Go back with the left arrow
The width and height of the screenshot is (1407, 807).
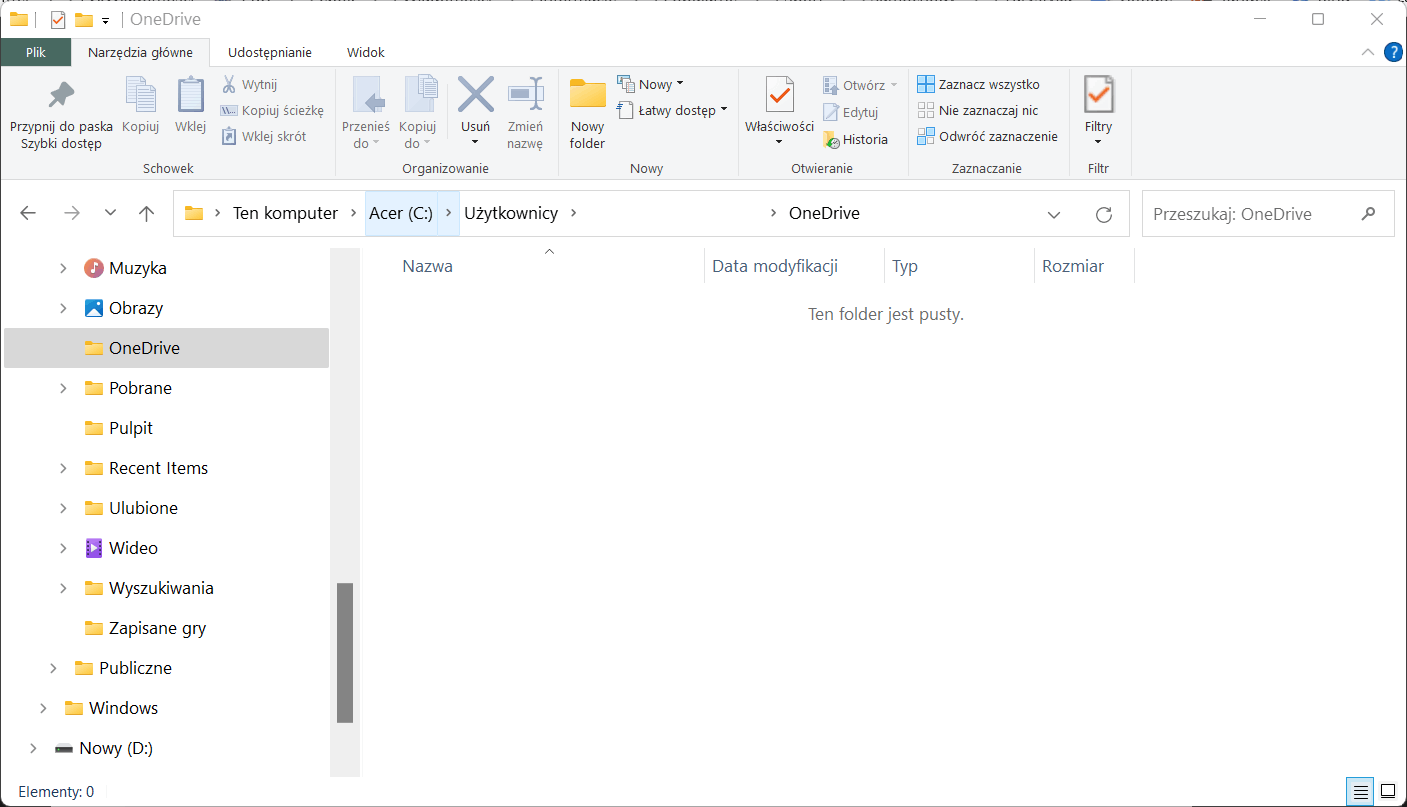[28, 213]
